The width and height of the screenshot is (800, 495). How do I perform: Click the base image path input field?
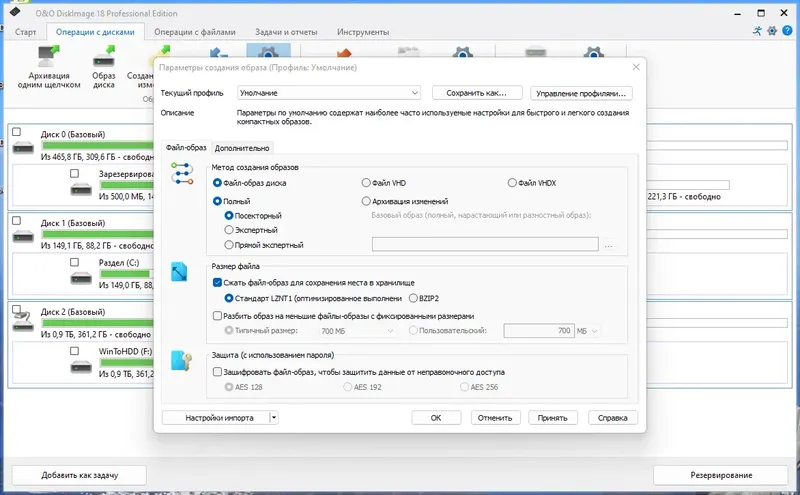(485, 244)
